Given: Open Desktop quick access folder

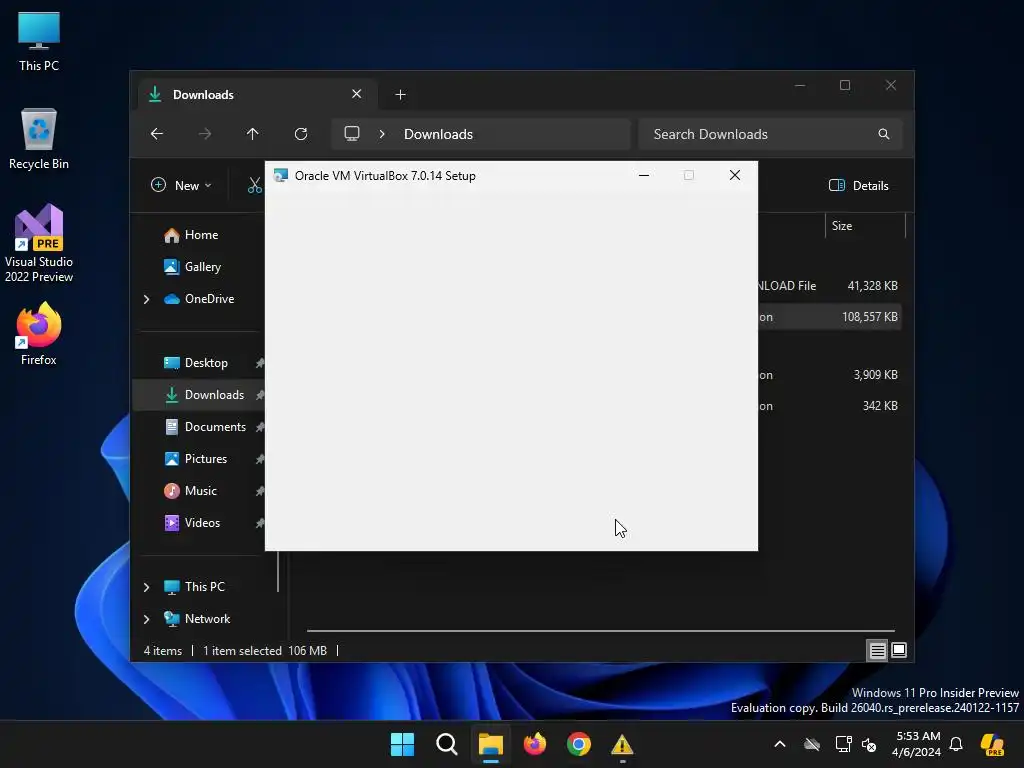Looking at the screenshot, I should (196, 363).
